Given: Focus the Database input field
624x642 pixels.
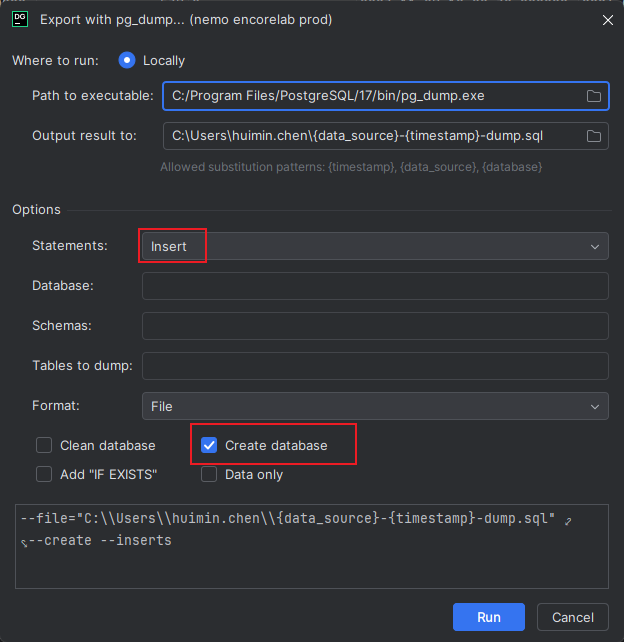Looking at the screenshot, I should point(375,286).
